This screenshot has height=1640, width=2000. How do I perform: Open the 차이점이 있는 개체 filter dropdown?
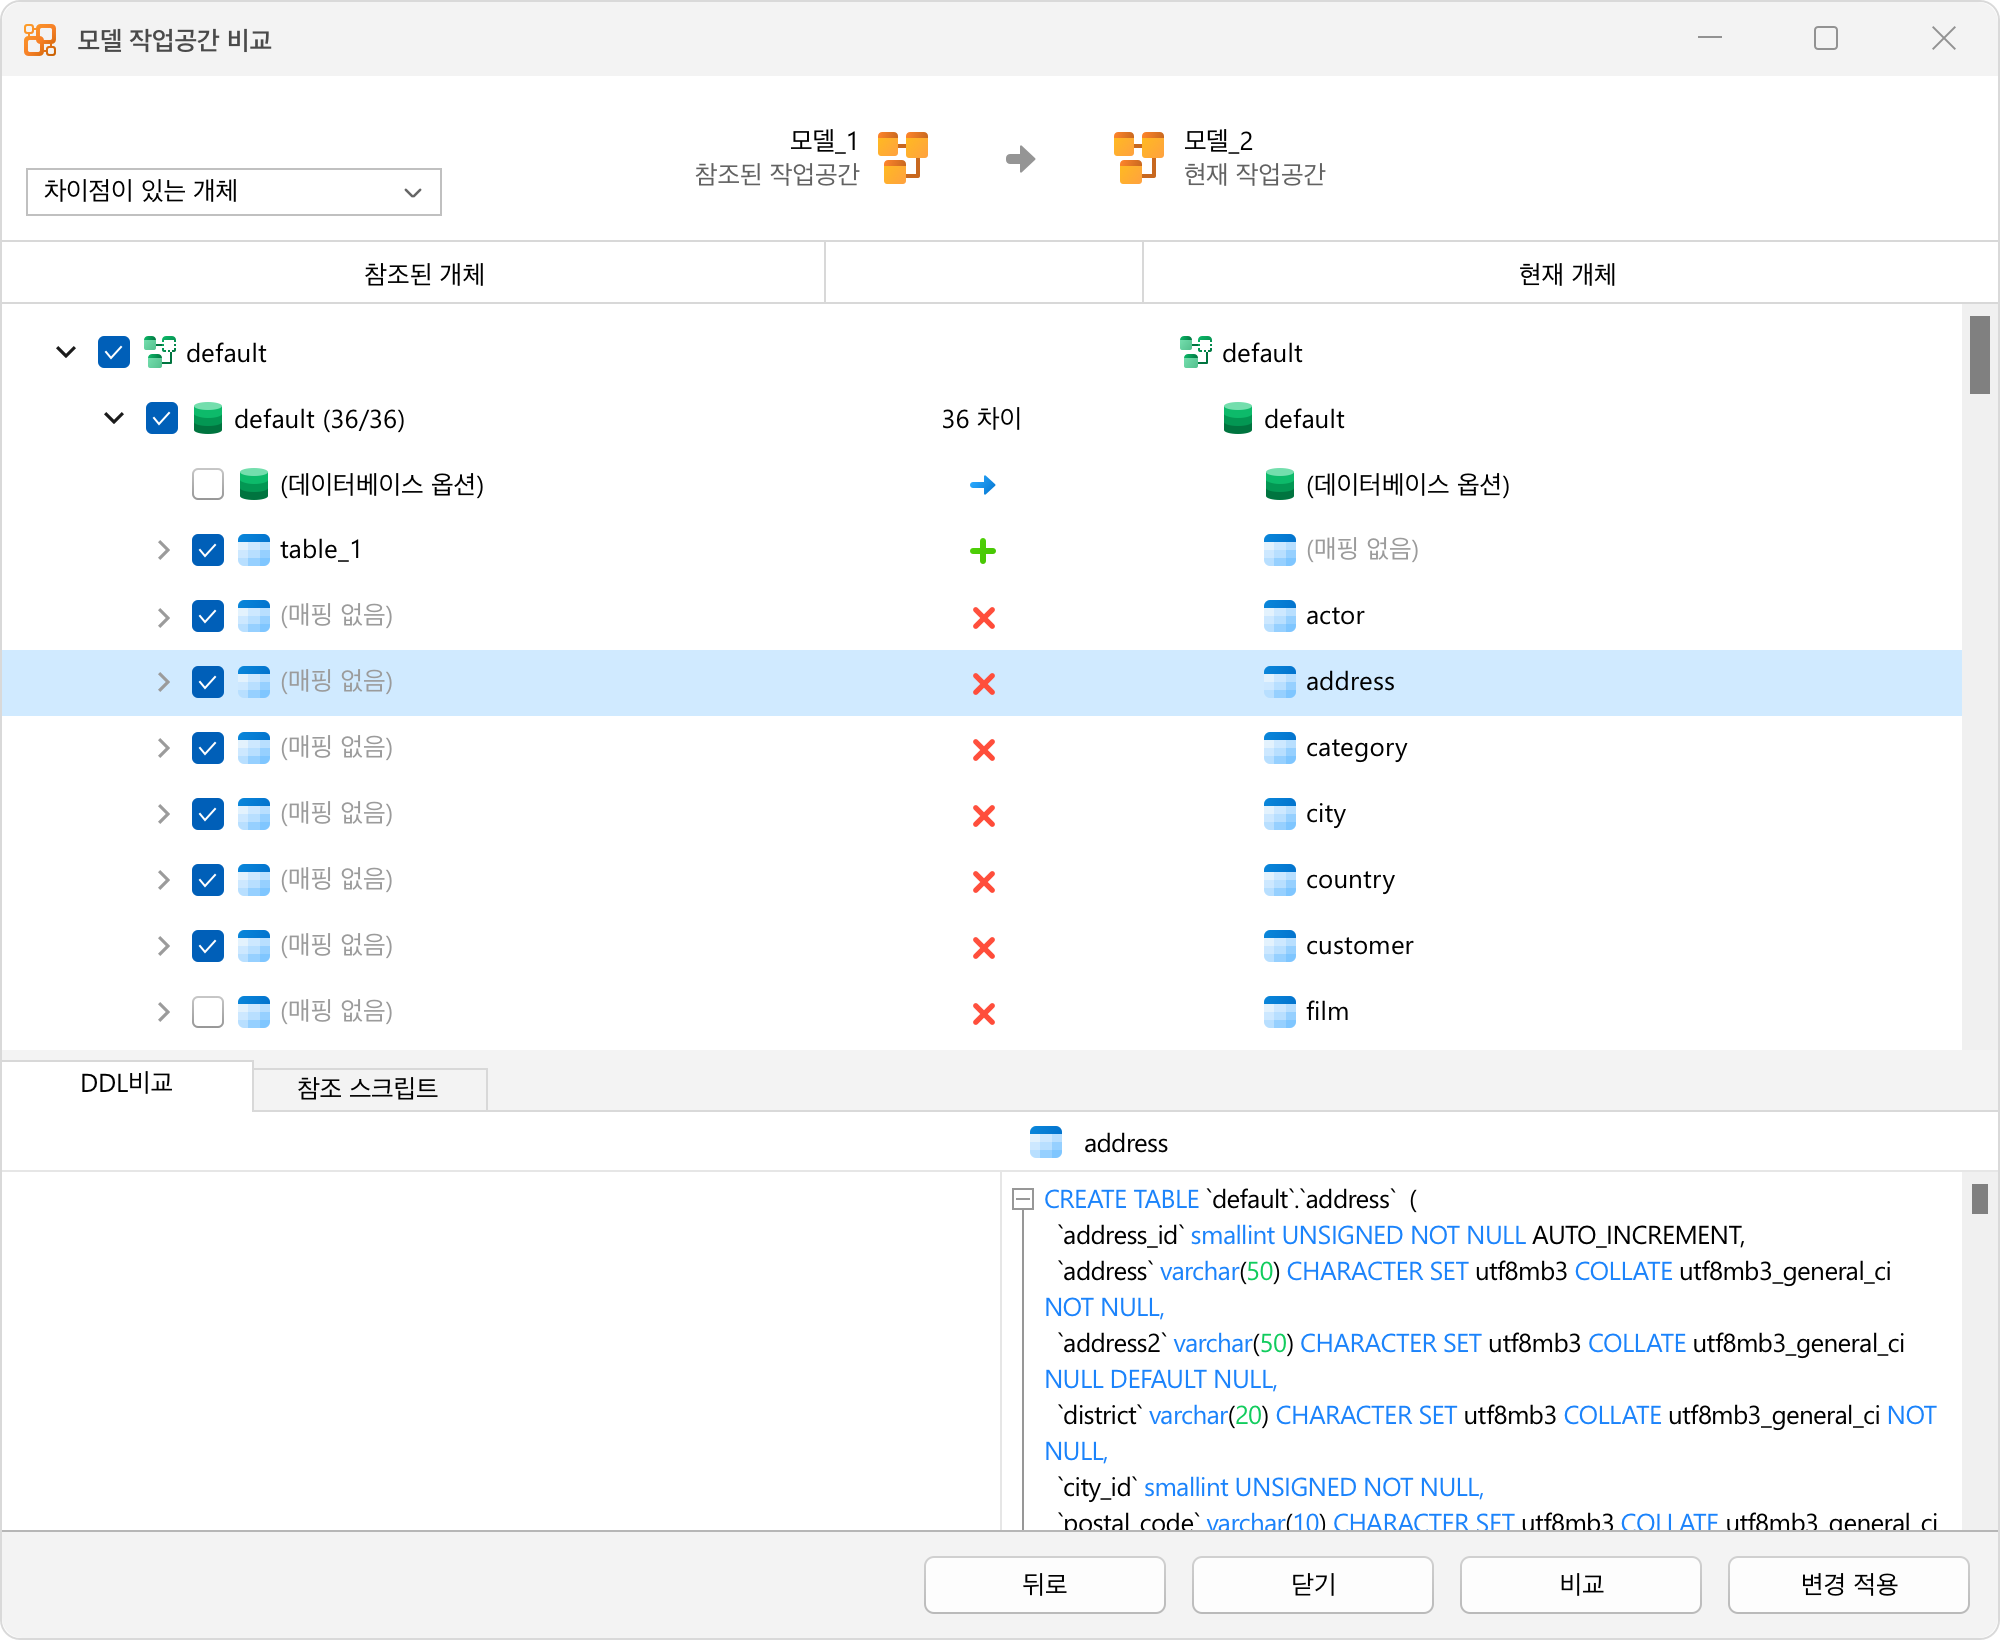[234, 191]
